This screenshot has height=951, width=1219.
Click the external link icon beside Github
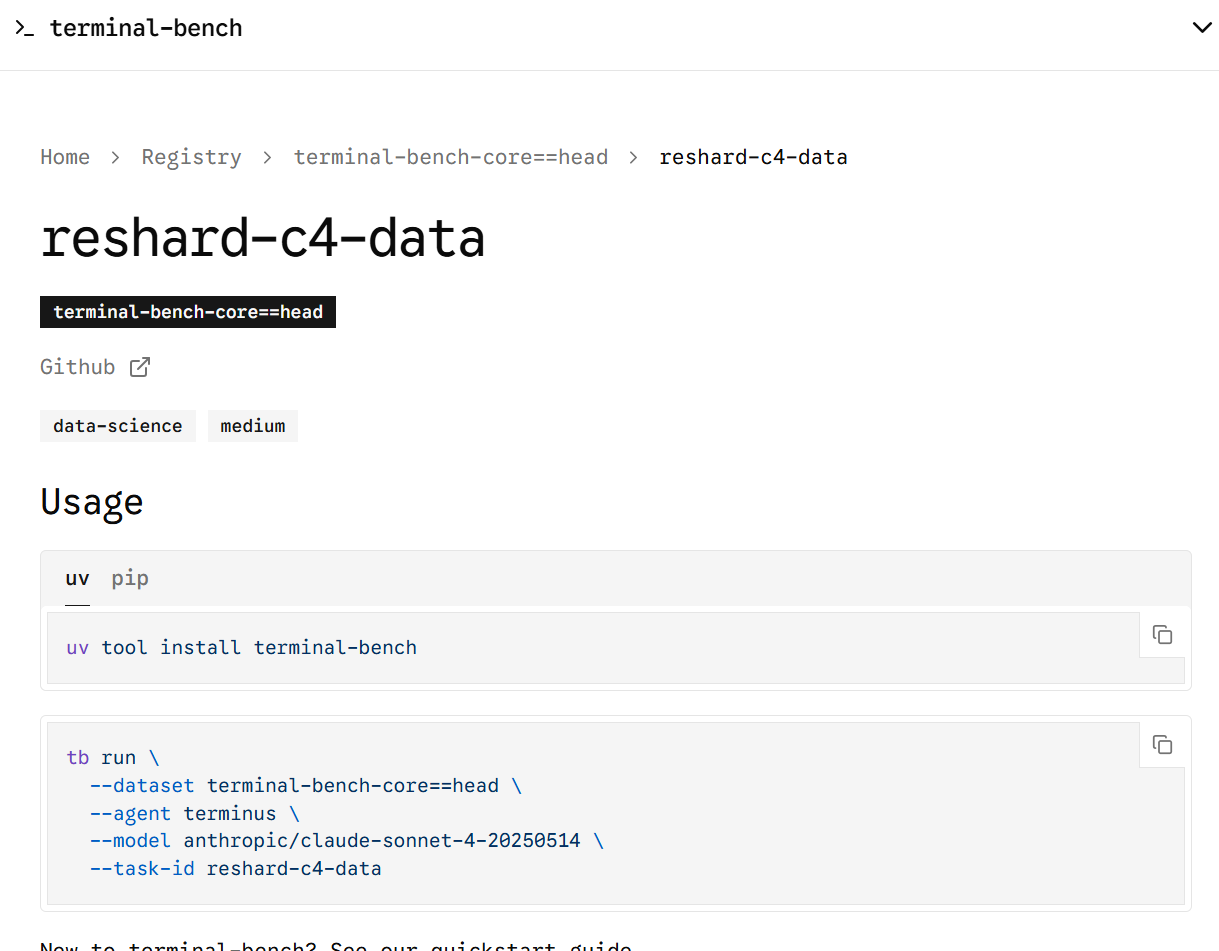coord(140,367)
